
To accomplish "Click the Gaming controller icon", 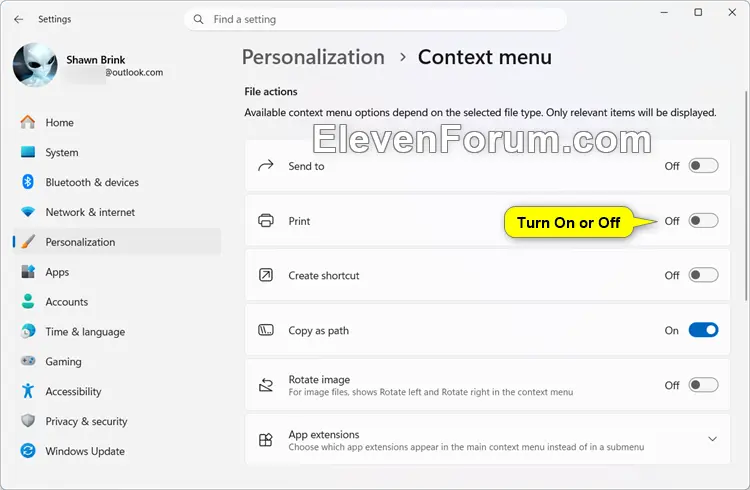I will coord(28,361).
